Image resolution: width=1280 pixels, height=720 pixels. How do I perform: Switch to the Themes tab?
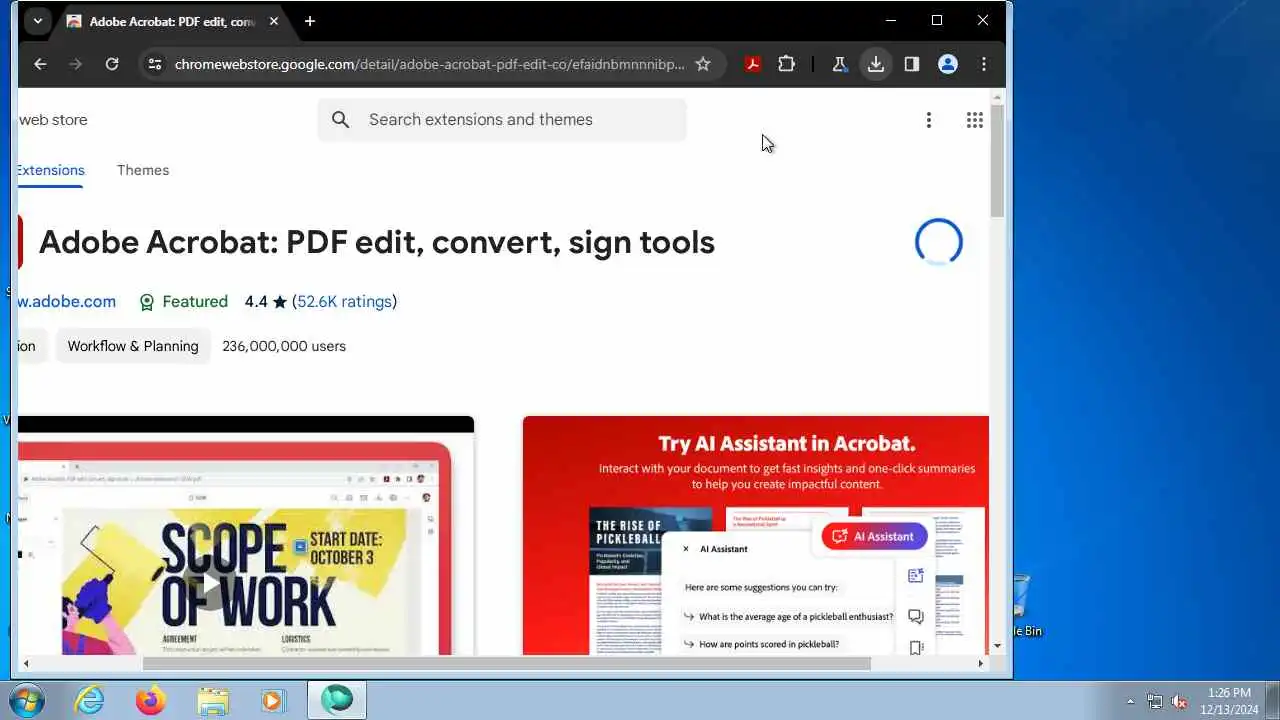pos(143,170)
